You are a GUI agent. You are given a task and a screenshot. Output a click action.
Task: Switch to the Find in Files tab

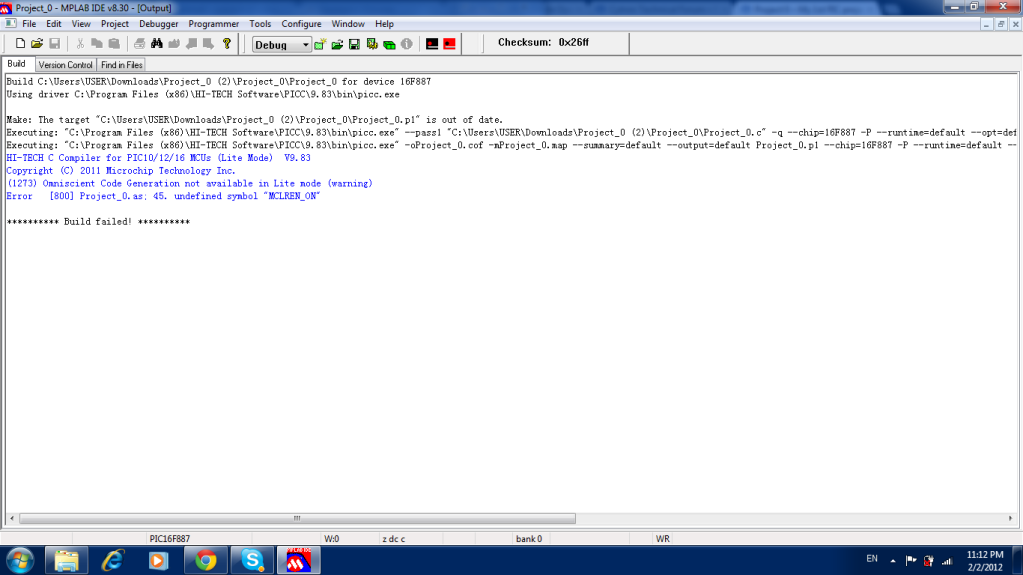121,65
